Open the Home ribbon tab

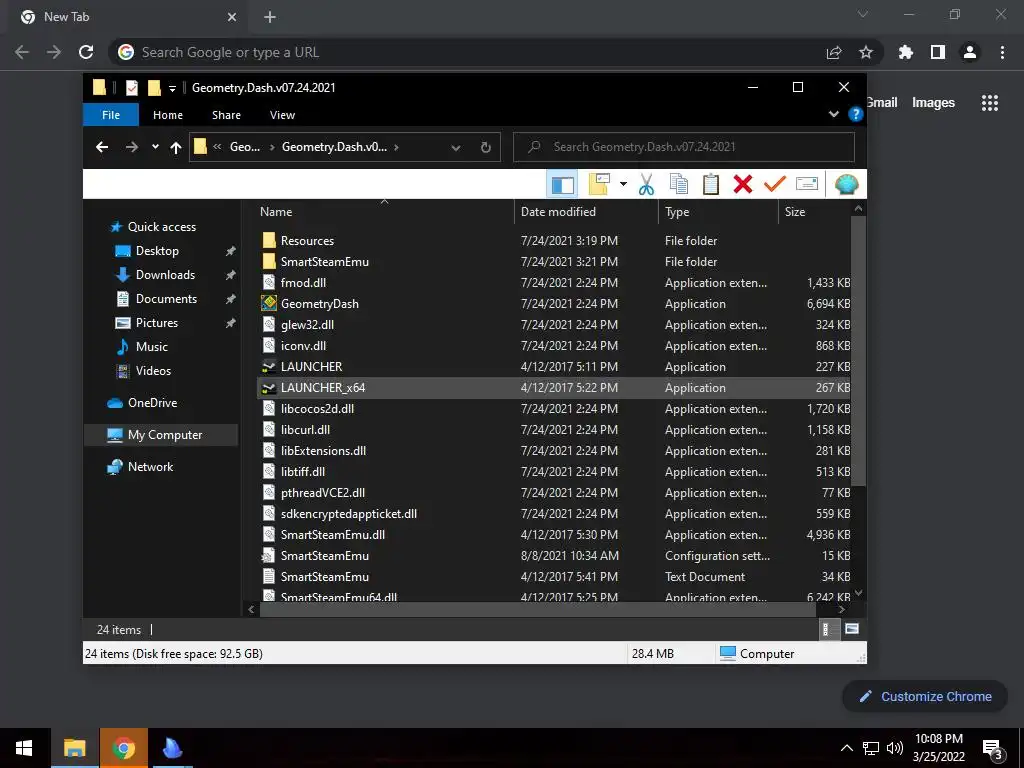[168, 115]
